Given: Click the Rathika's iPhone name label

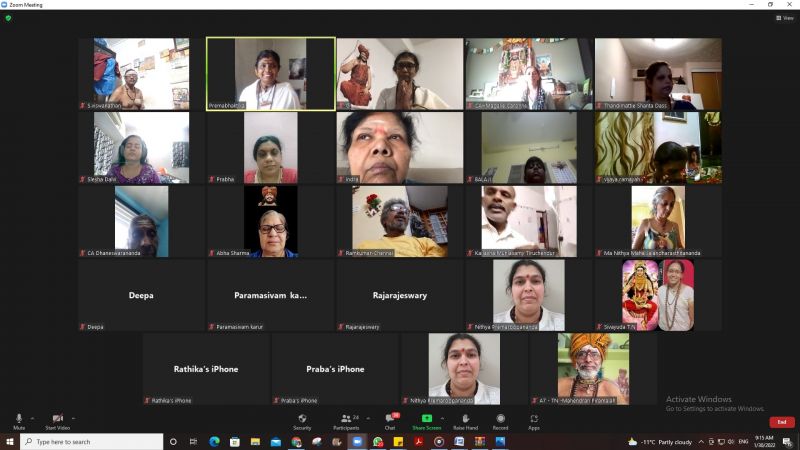Looking at the screenshot, I should pos(171,401).
